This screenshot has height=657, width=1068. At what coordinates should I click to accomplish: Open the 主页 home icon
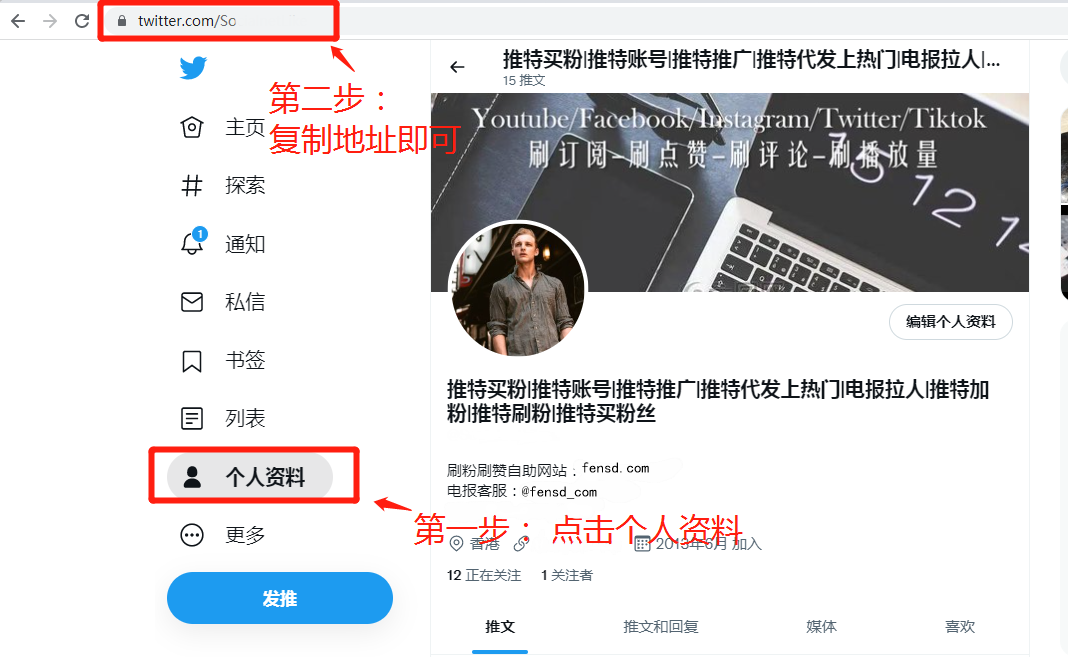[192, 127]
